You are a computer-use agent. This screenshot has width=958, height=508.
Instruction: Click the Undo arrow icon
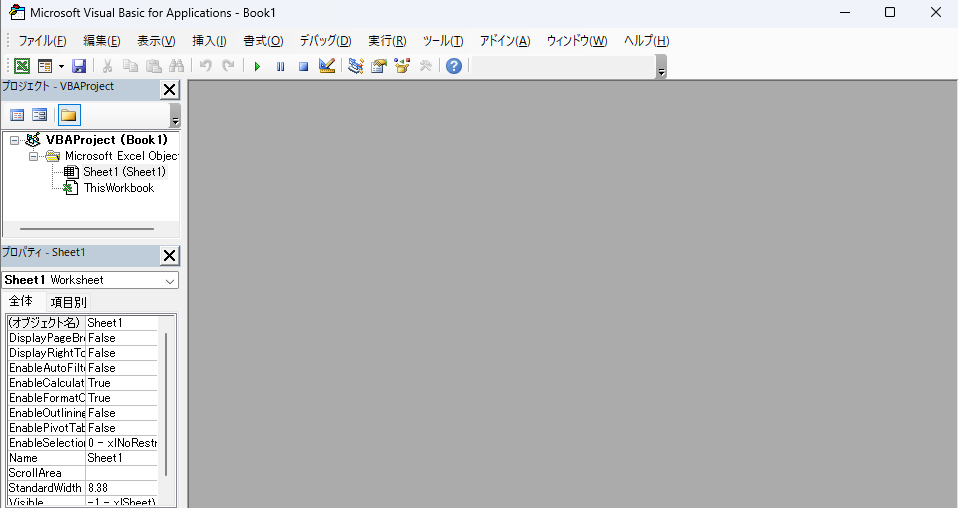(x=206, y=65)
